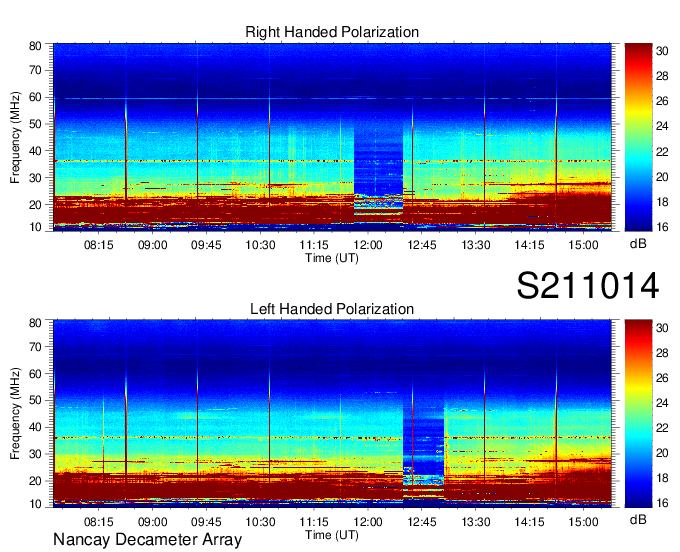Click the 09:45 time tick of the Right Handed plot

click(x=206, y=245)
